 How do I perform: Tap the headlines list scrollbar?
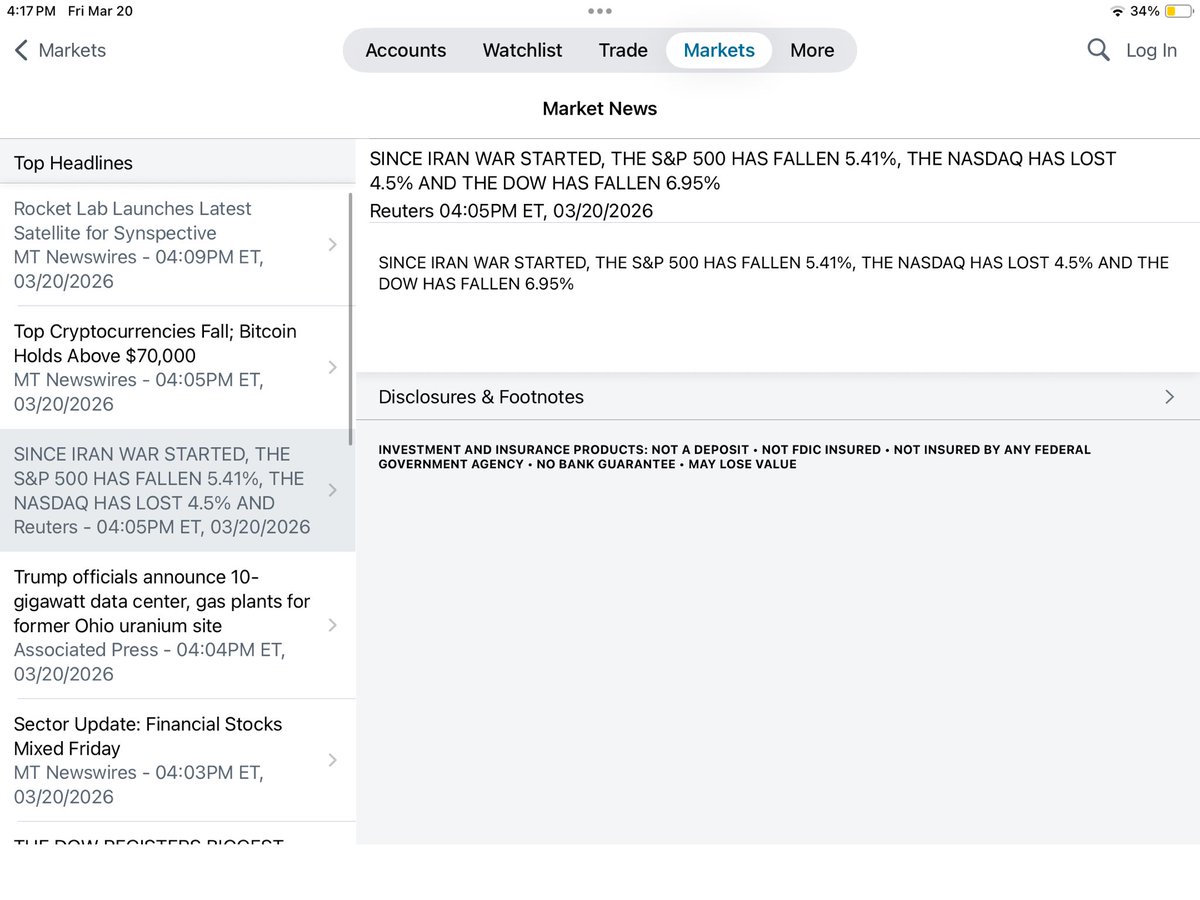(x=350, y=318)
